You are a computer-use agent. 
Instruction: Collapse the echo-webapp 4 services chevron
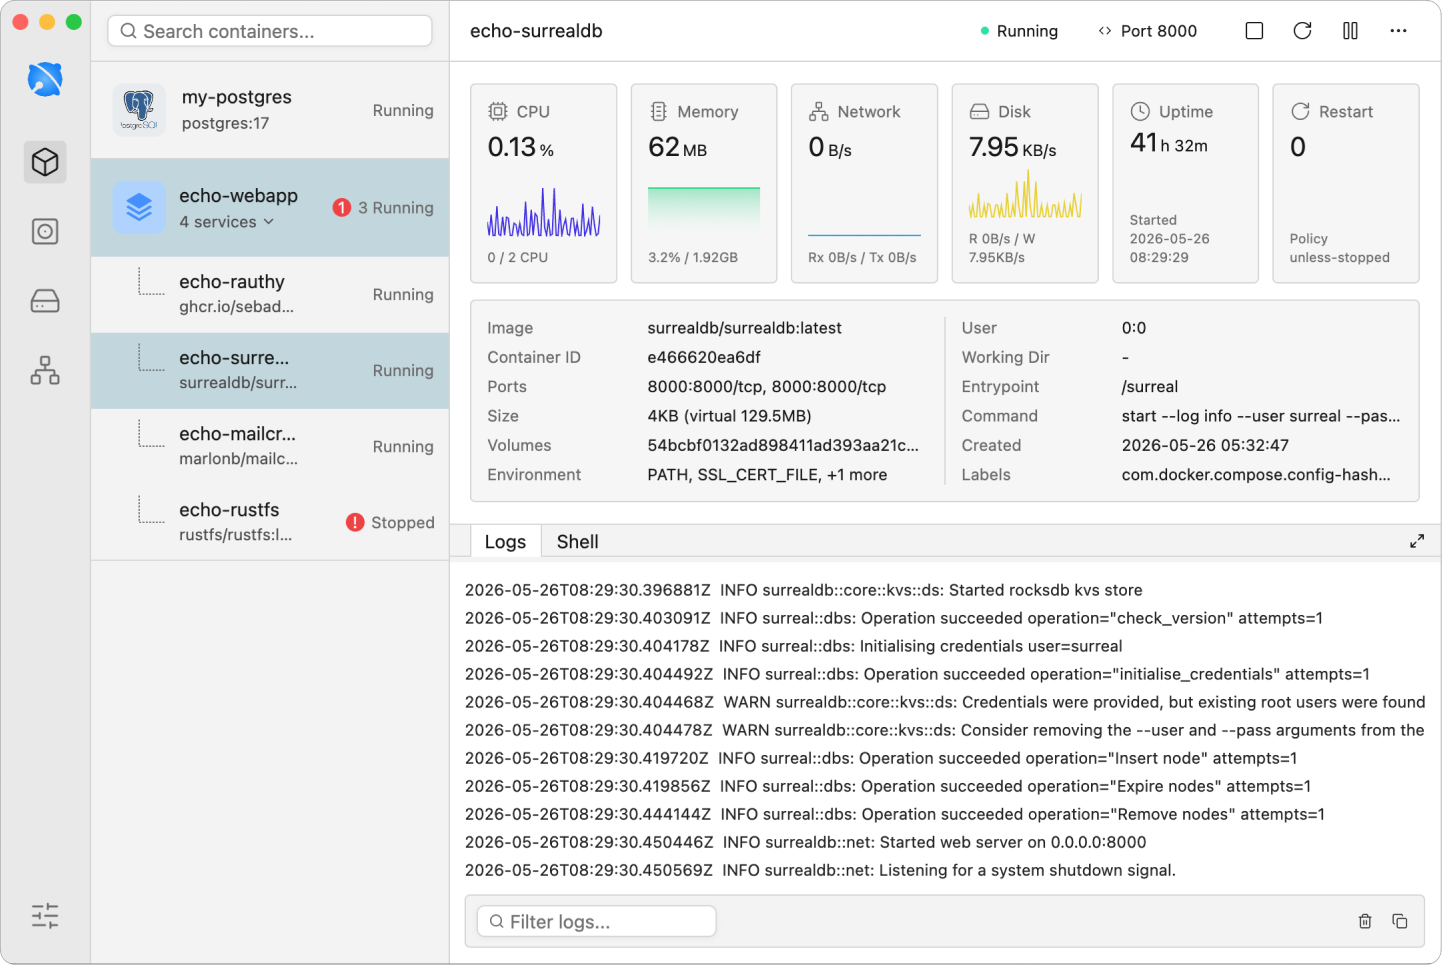tap(268, 222)
